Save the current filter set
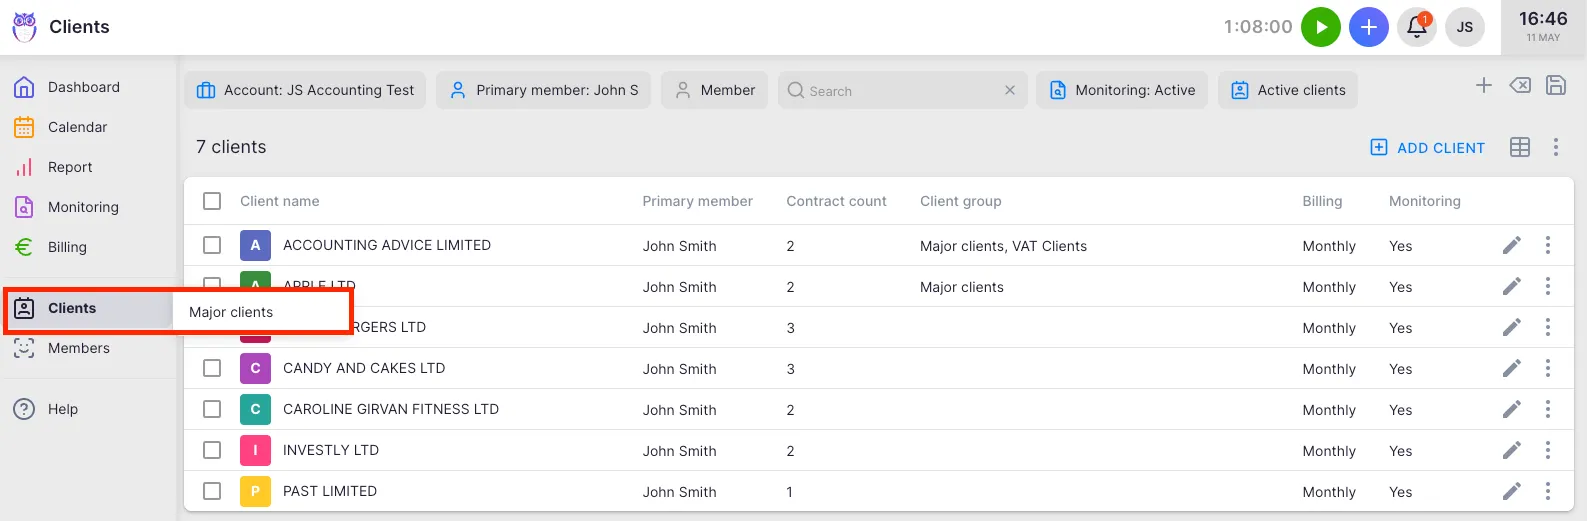1587x521 pixels. pos(1555,86)
